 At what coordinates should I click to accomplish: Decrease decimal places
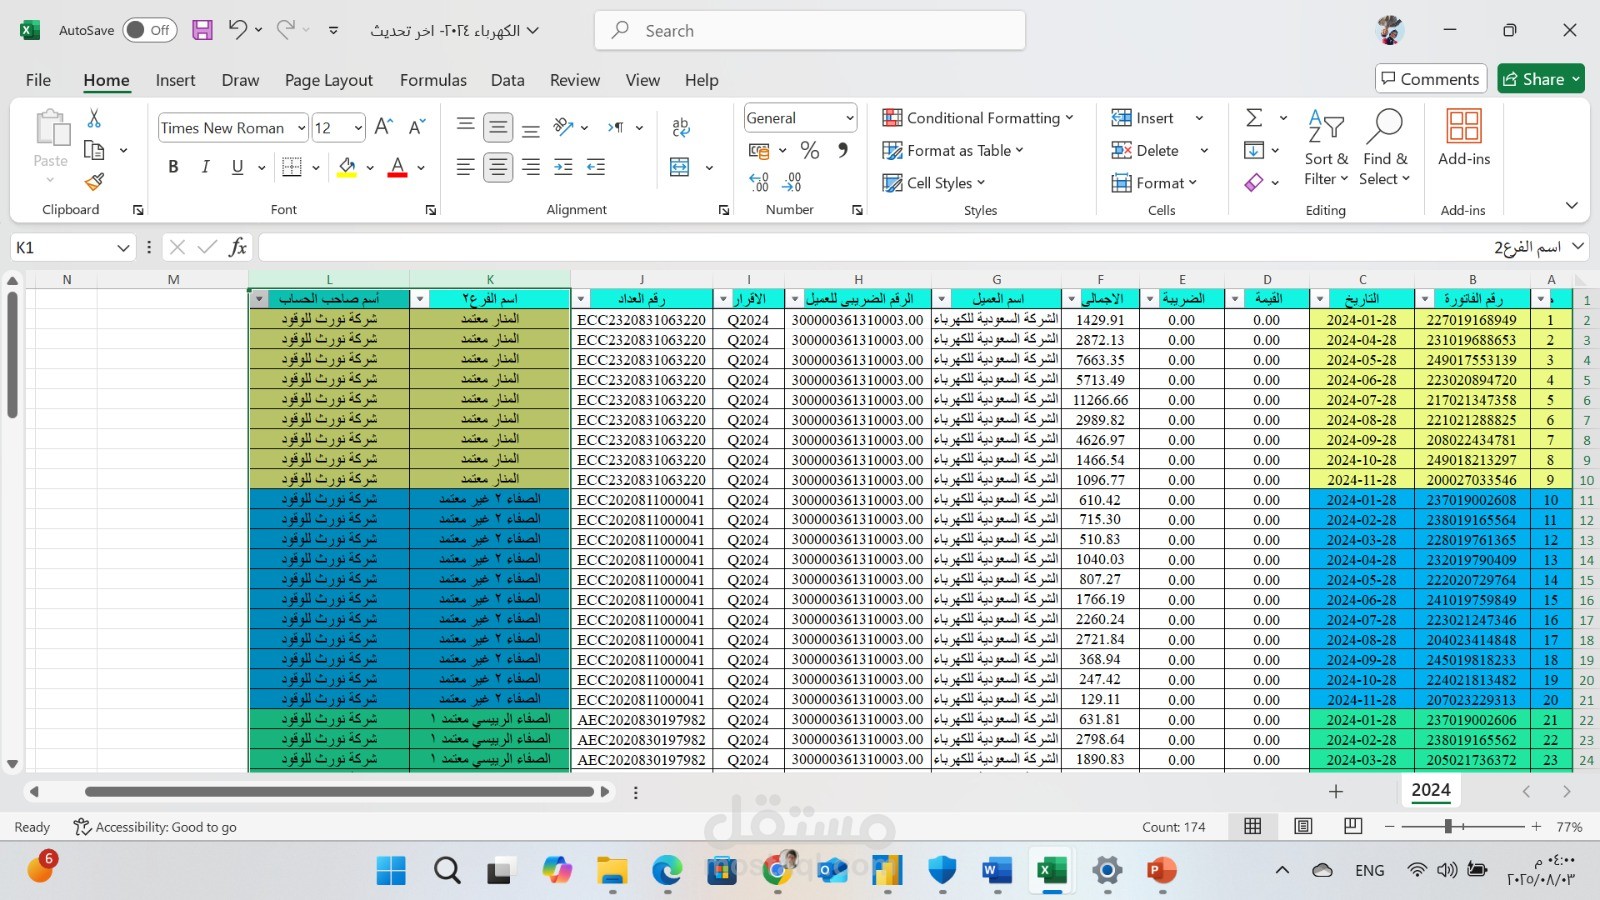[792, 182]
